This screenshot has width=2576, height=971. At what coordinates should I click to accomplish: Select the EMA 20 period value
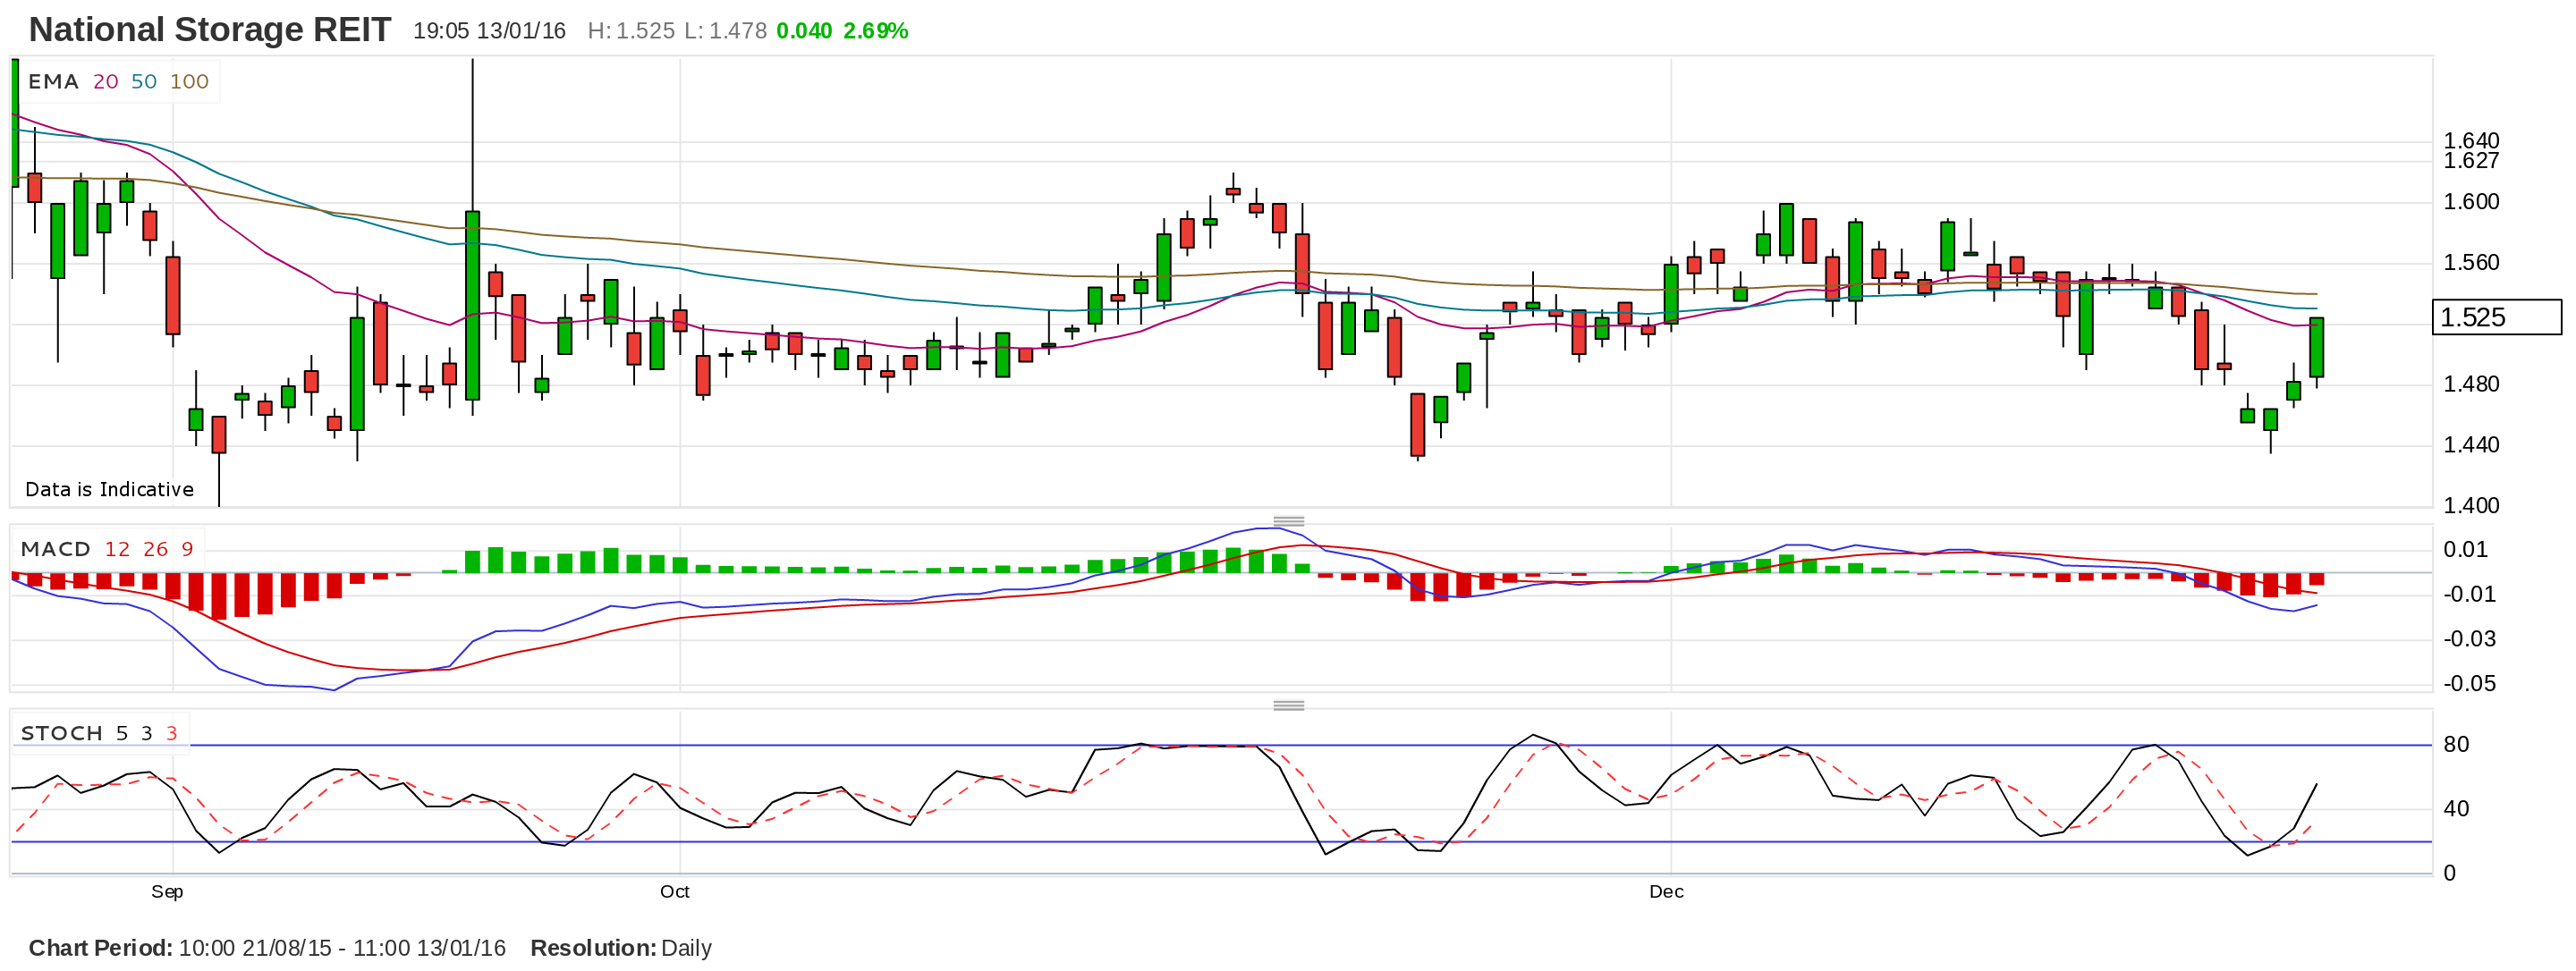[106, 82]
